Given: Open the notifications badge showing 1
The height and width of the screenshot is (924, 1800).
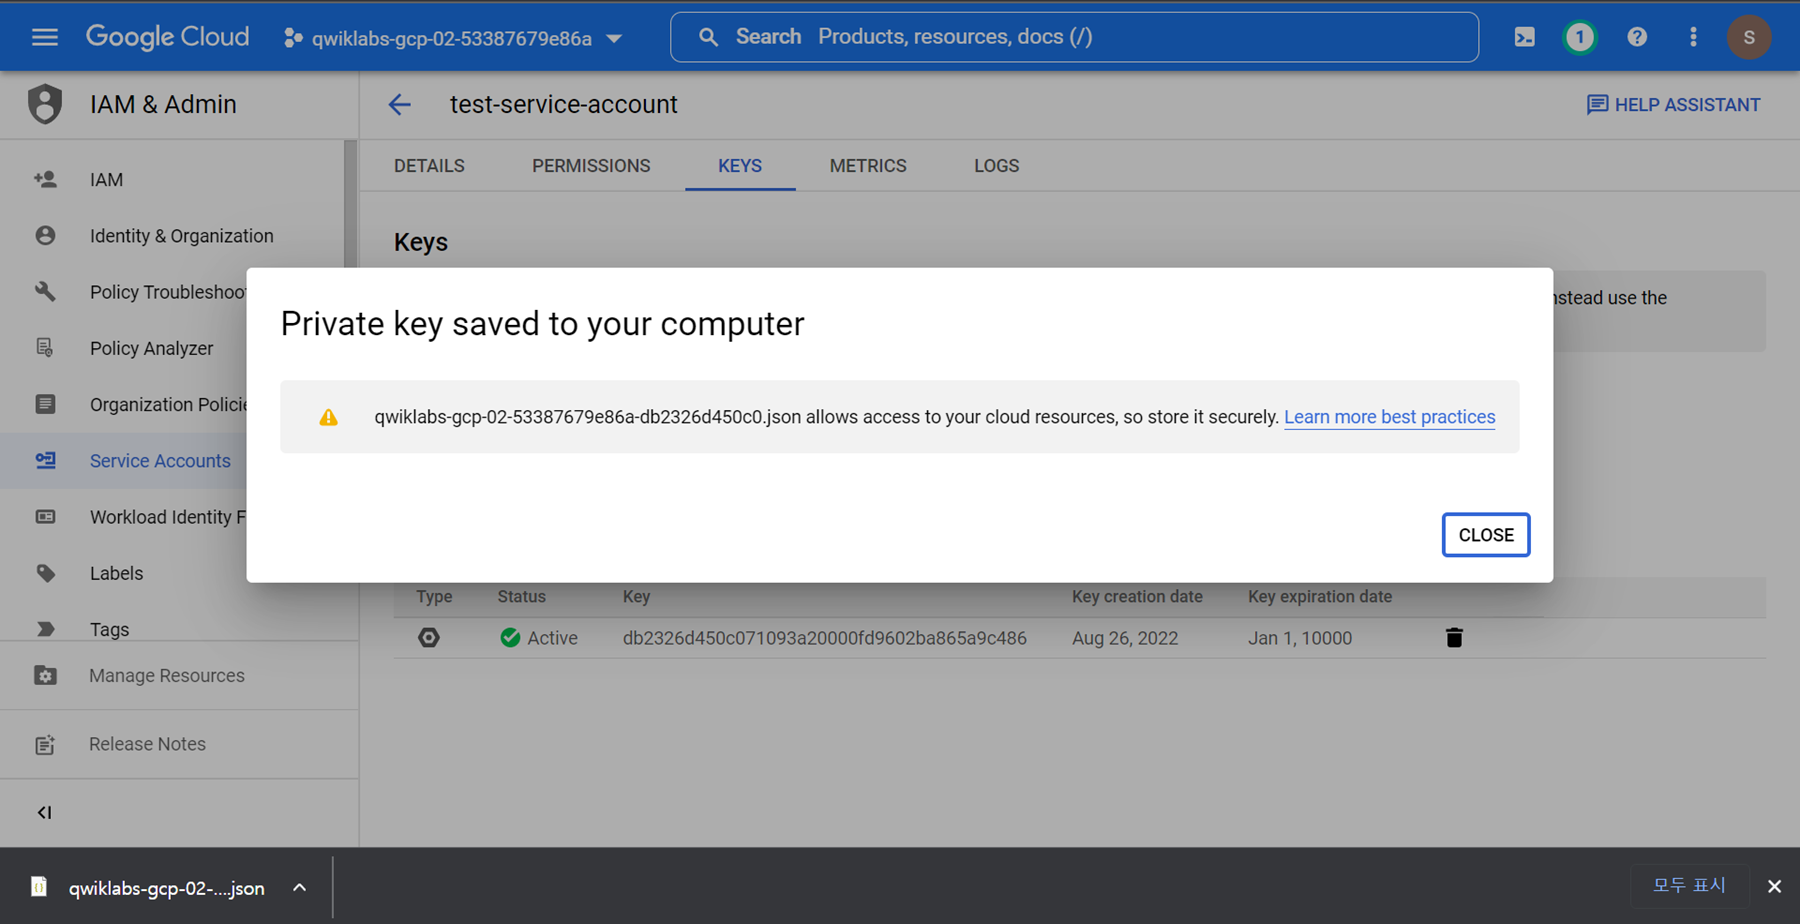Looking at the screenshot, I should click(x=1580, y=37).
